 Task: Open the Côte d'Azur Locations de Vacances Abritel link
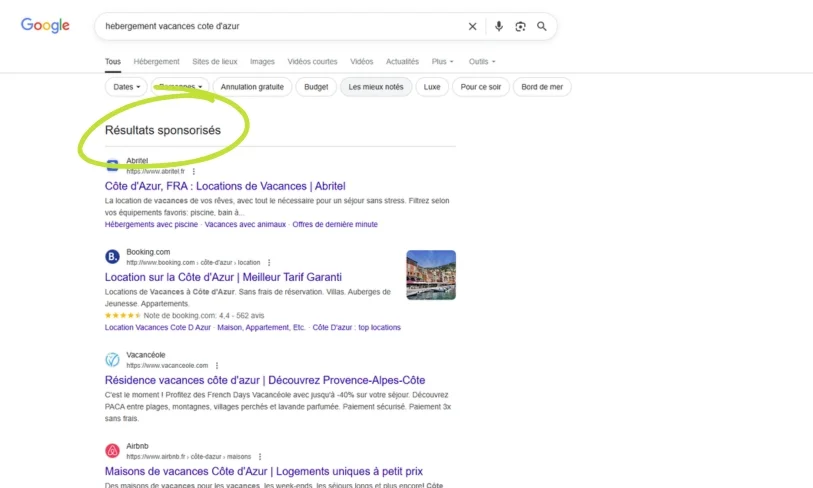(225, 186)
